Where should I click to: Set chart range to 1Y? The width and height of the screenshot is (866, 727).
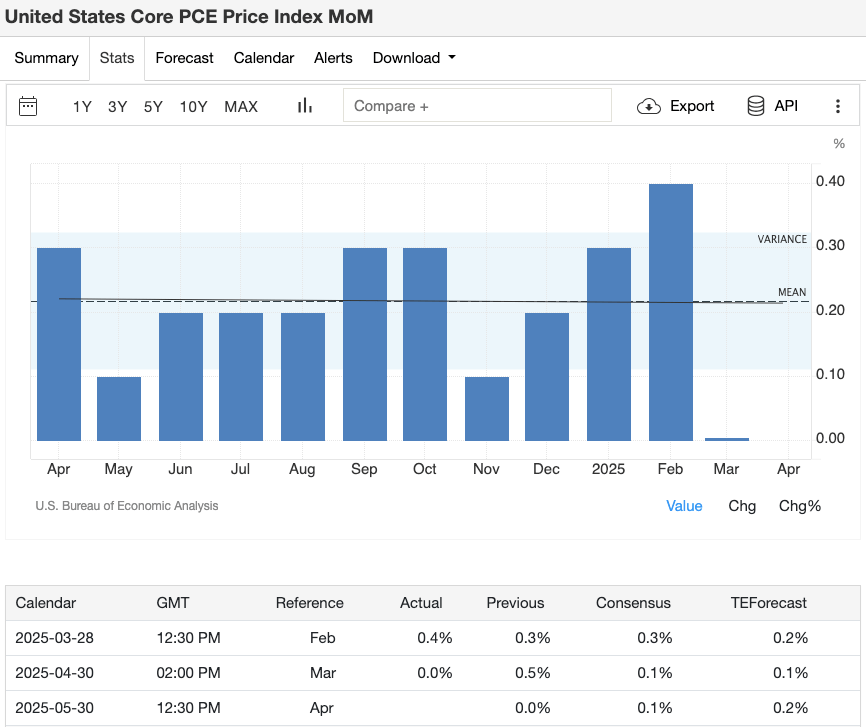coord(82,106)
